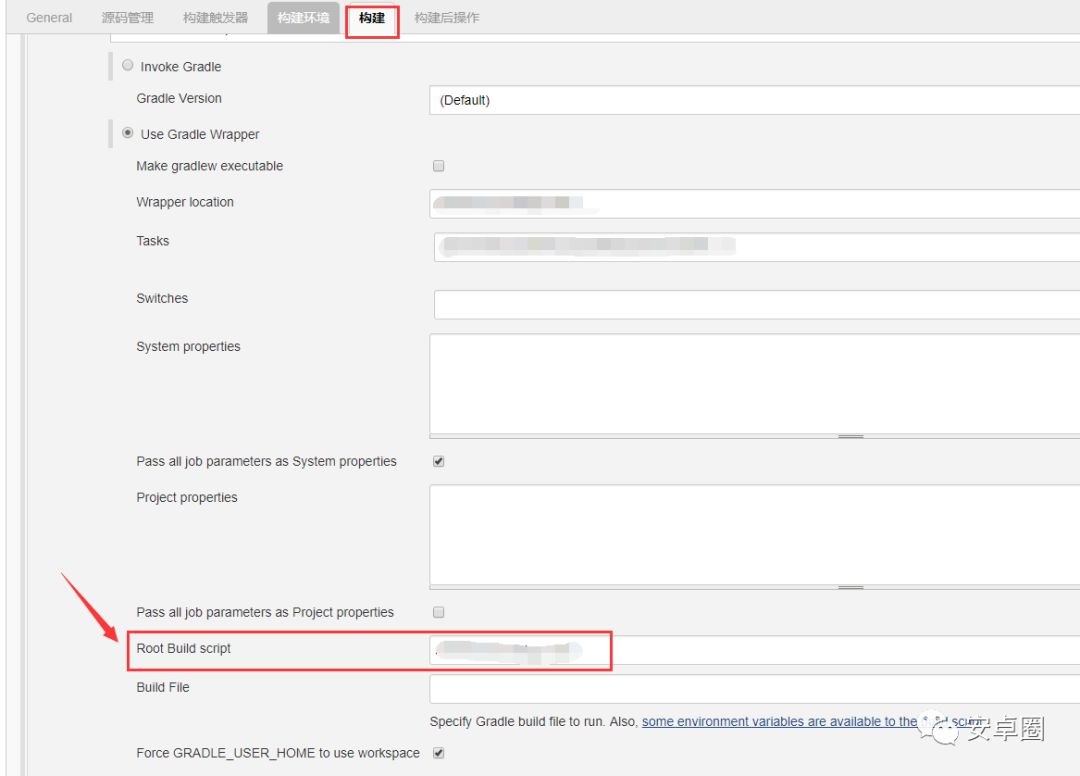The width and height of the screenshot is (1080, 776).
Task: Click inside the System properties textarea
Action: coord(754,384)
